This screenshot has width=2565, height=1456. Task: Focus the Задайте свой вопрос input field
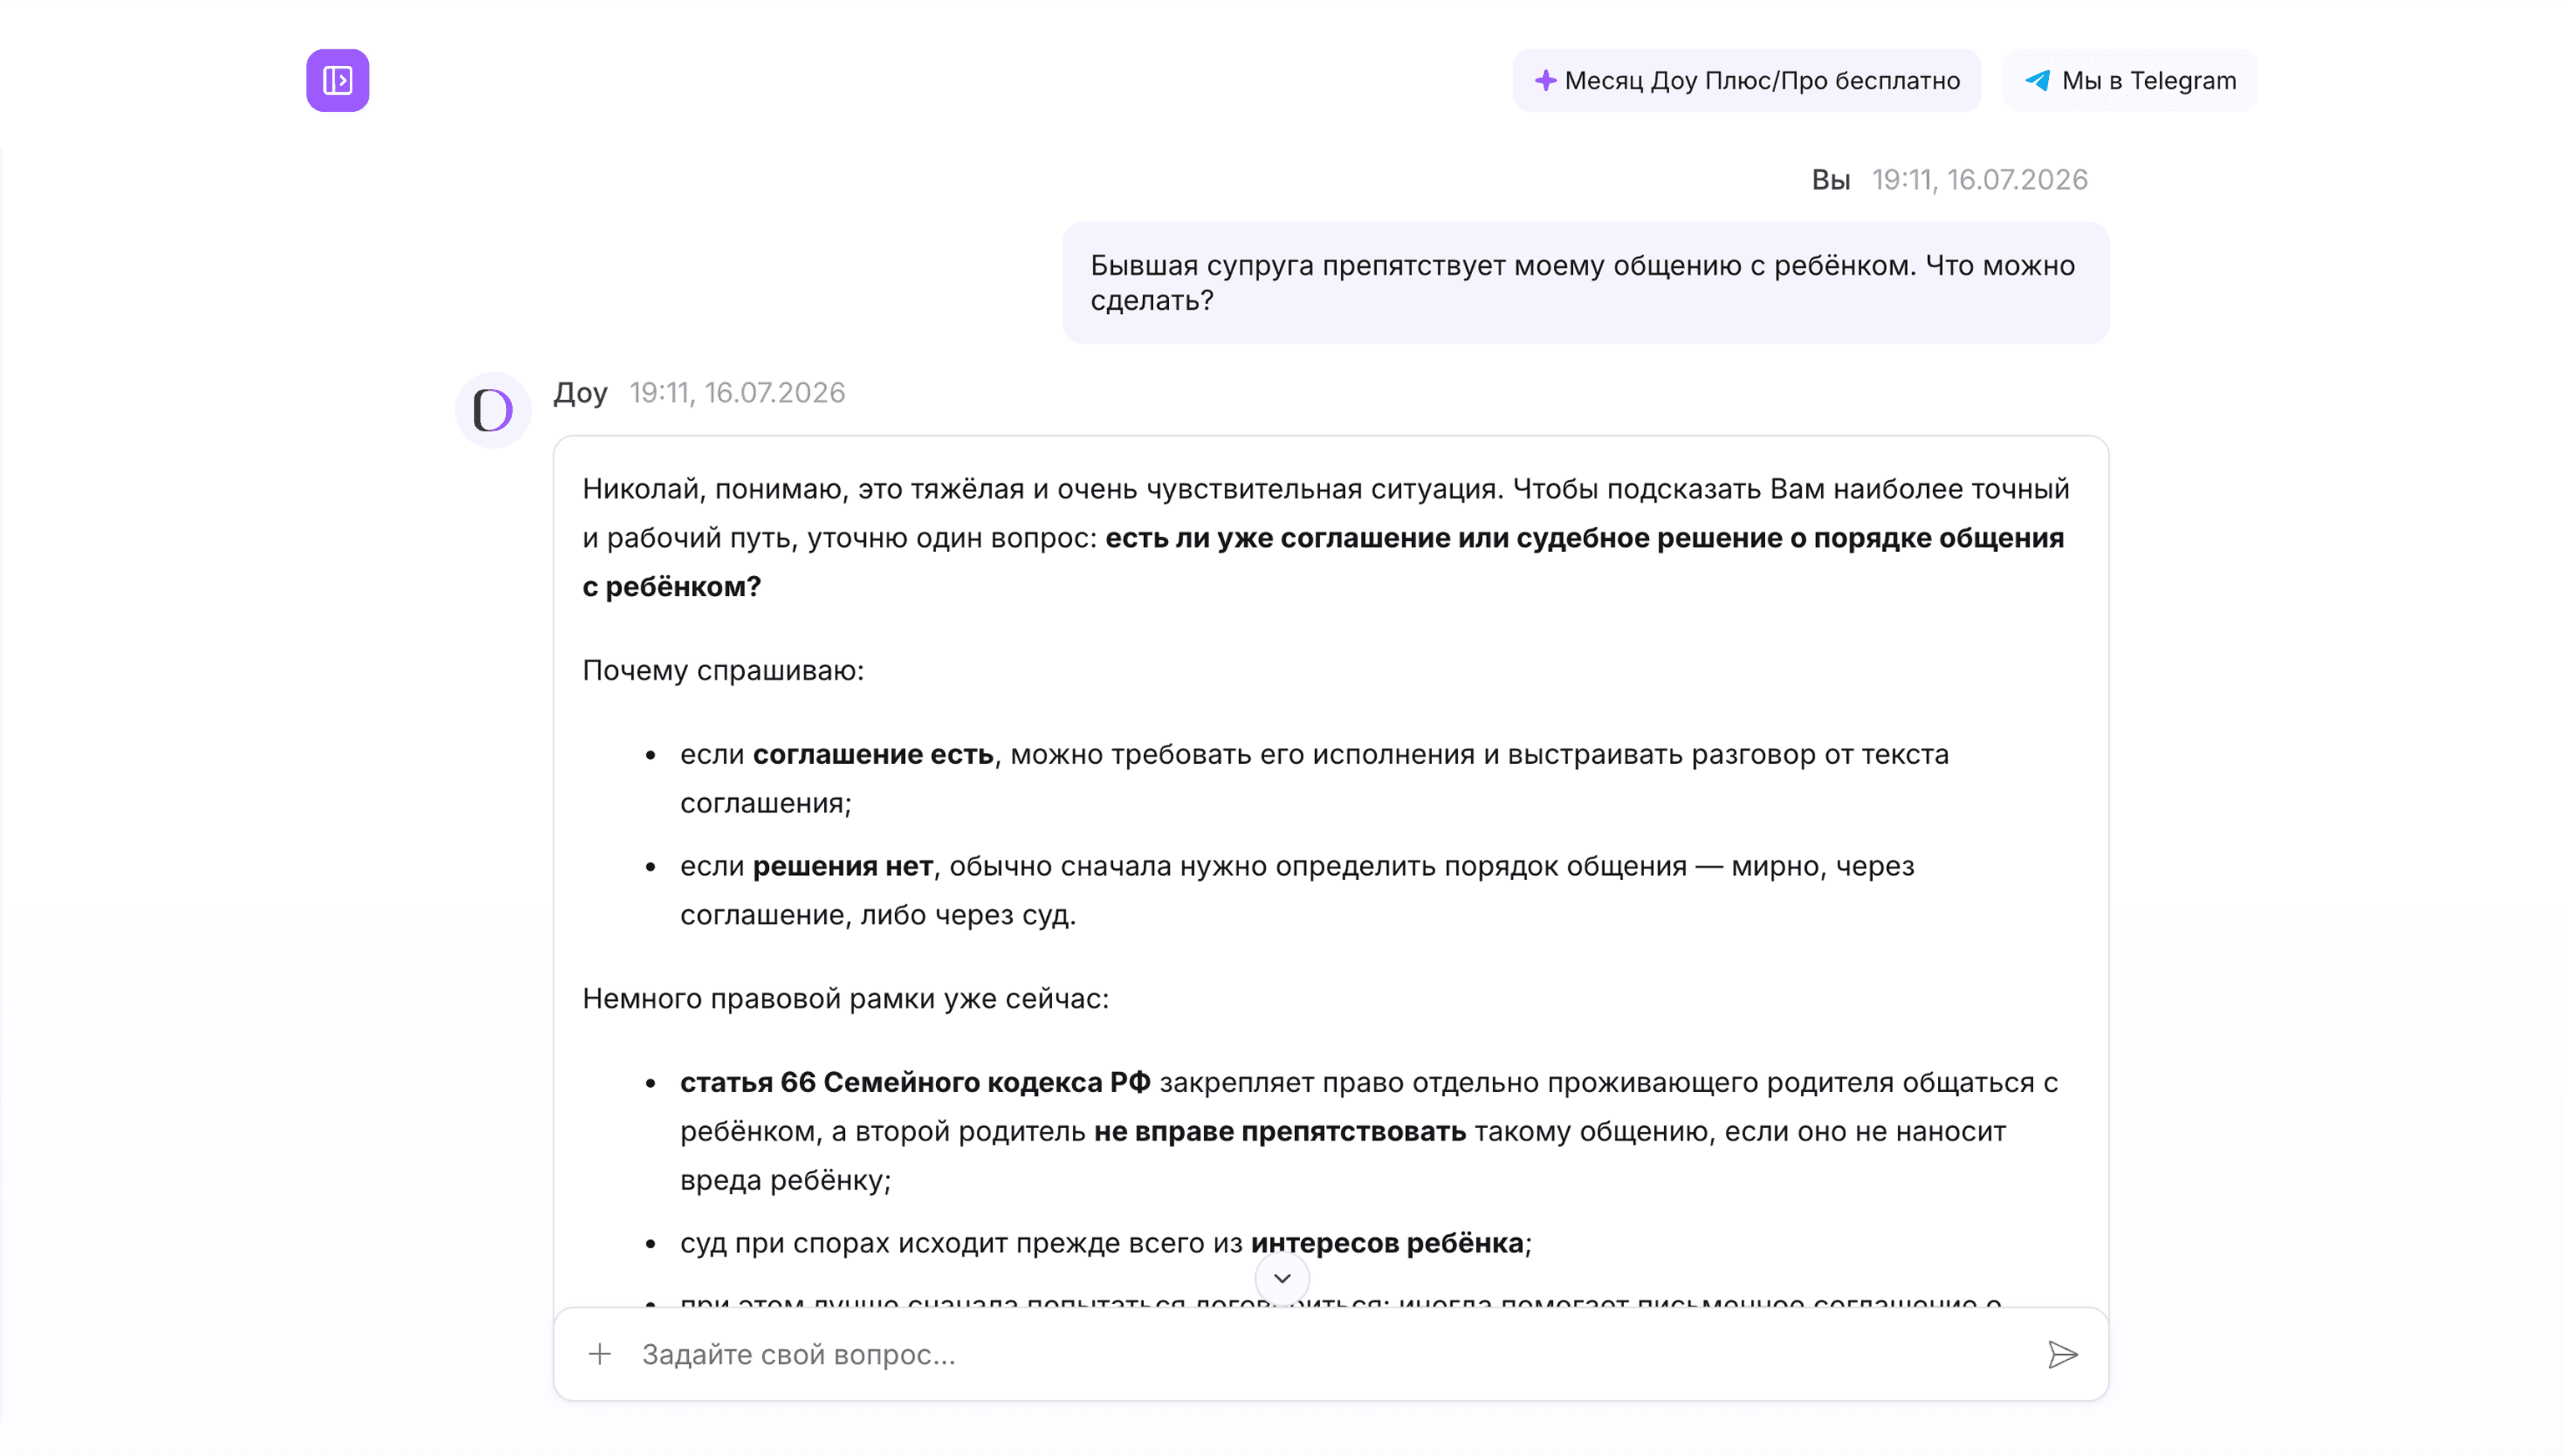coord(1330,1354)
